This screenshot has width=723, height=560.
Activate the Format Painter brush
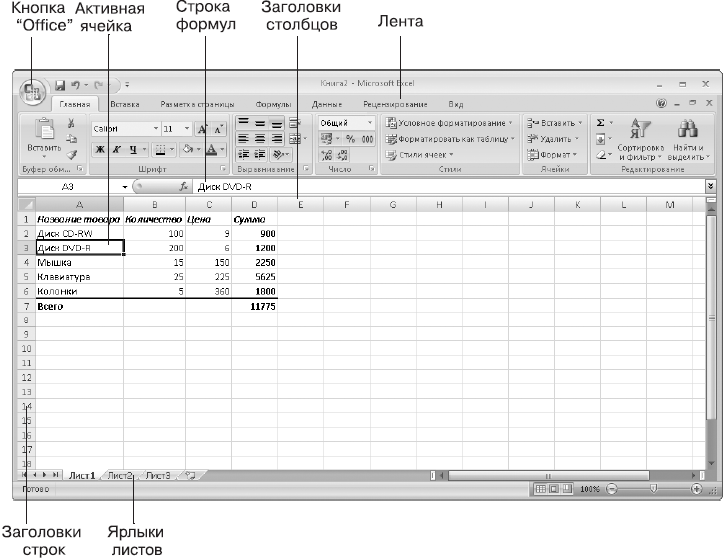point(71,155)
